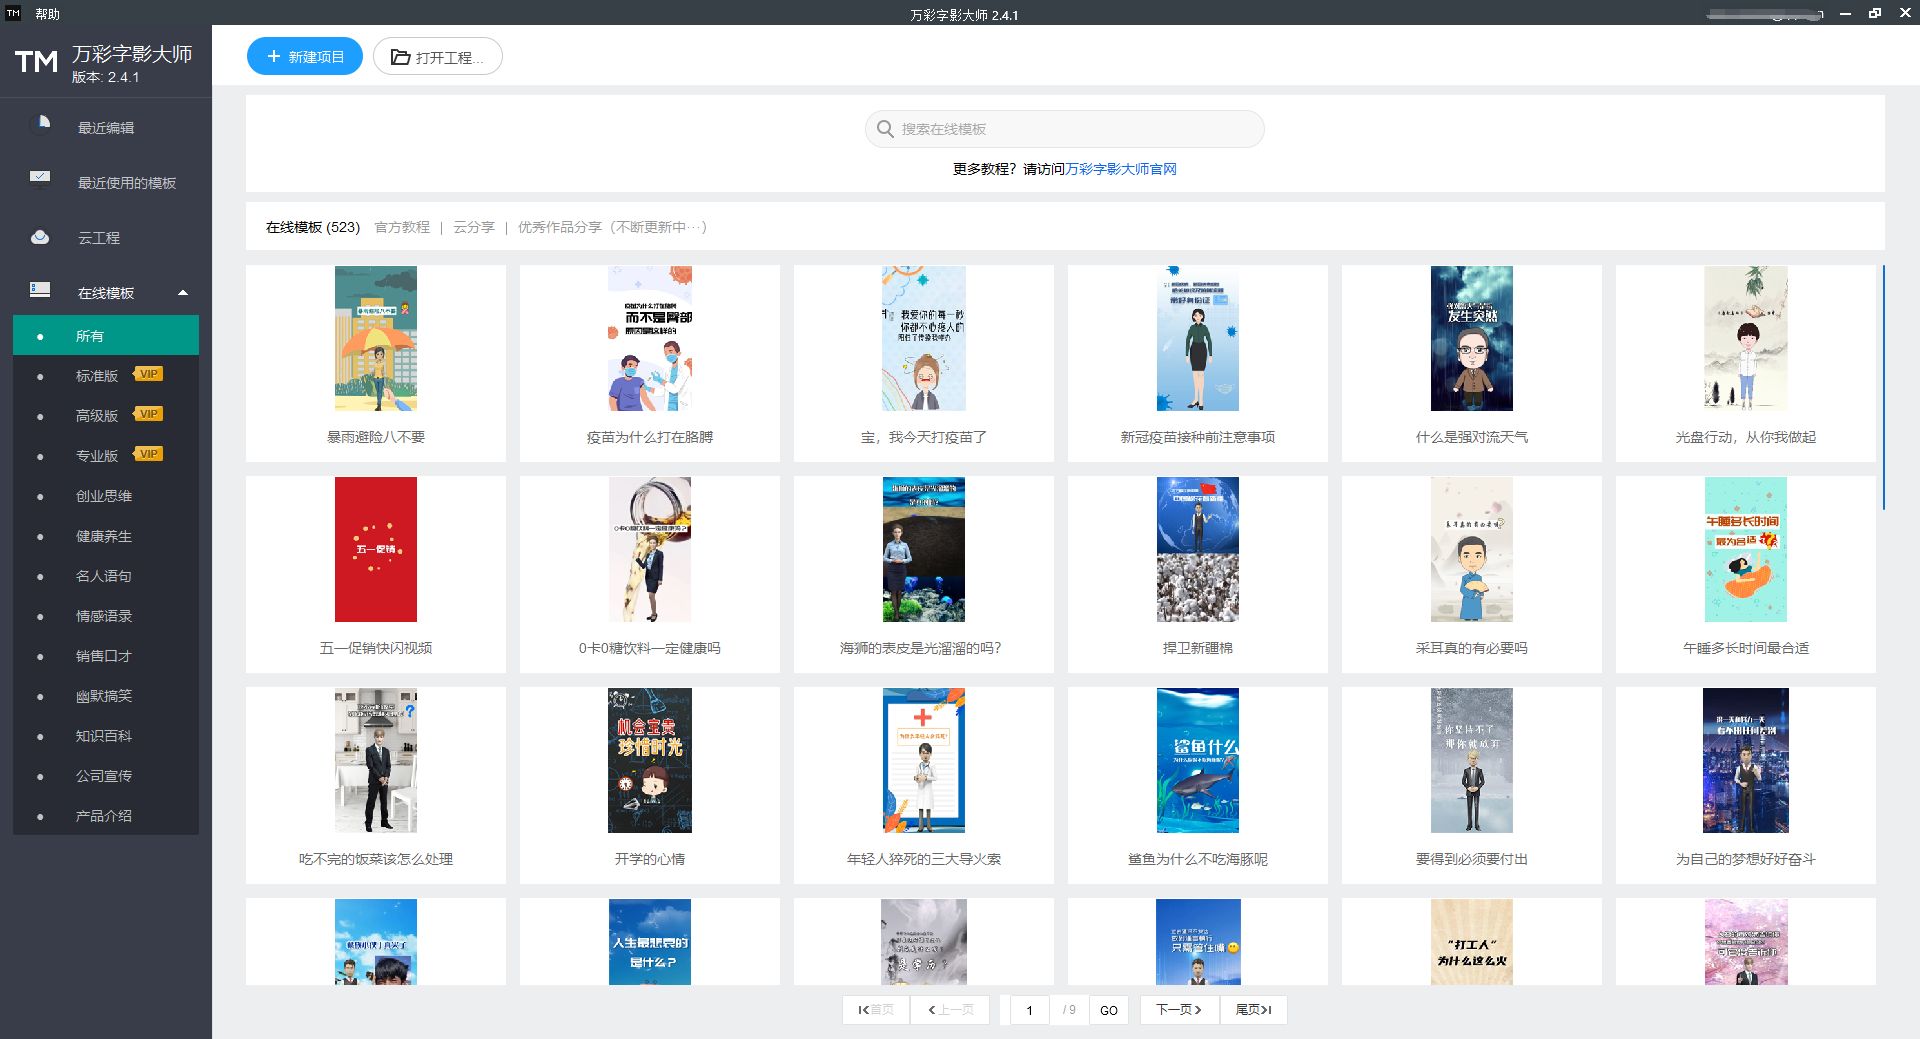Focus the online template search field

pyautogui.click(x=1064, y=129)
